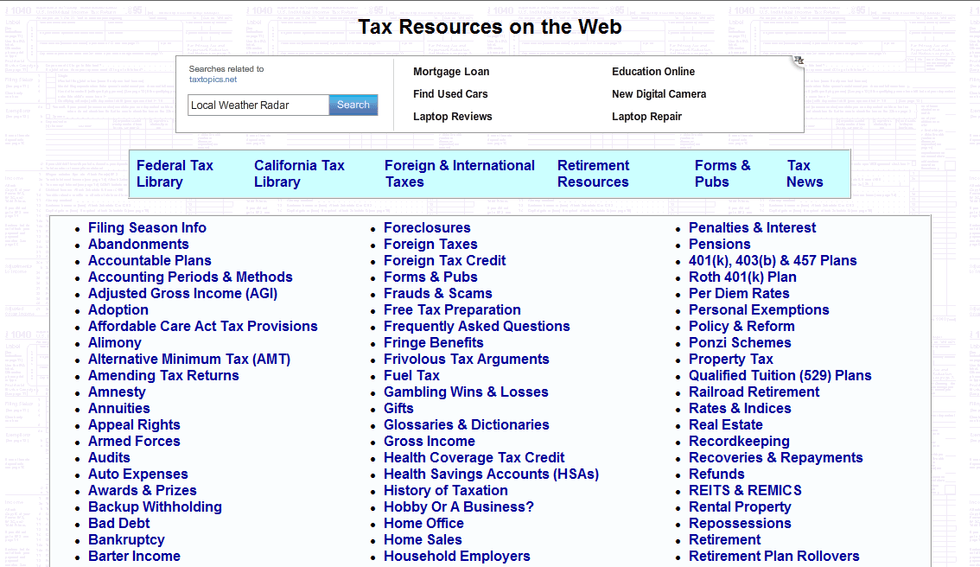Open the Roth 401(k) Plan topic
The image size is (980, 567).
[x=742, y=277]
